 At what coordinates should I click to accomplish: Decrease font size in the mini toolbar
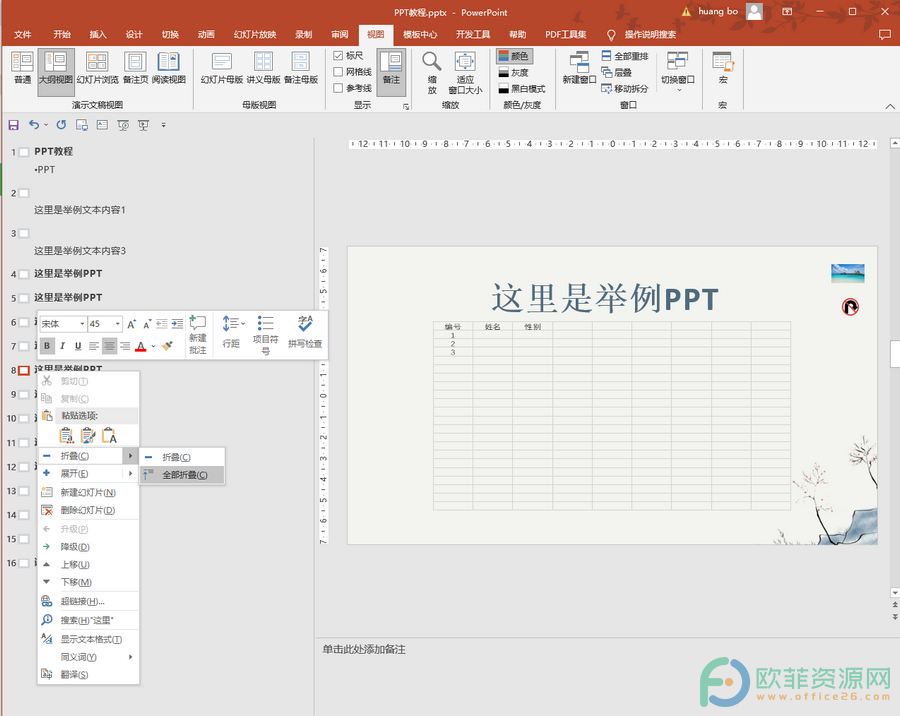pyautogui.click(x=147, y=324)
